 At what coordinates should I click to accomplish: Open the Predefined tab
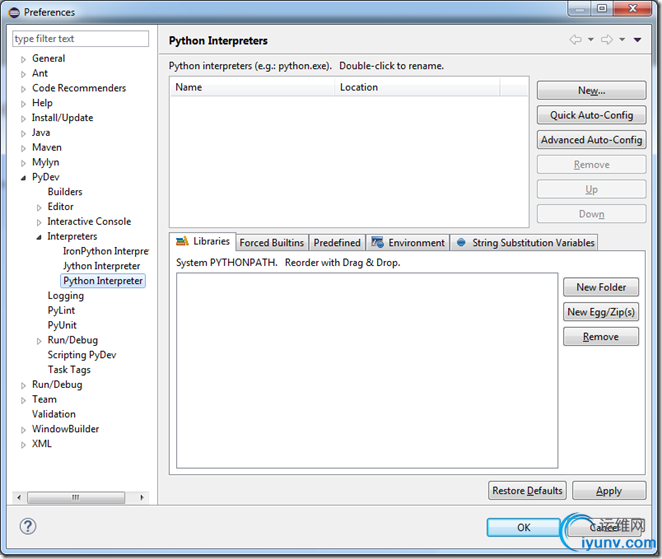click(337, 243)
